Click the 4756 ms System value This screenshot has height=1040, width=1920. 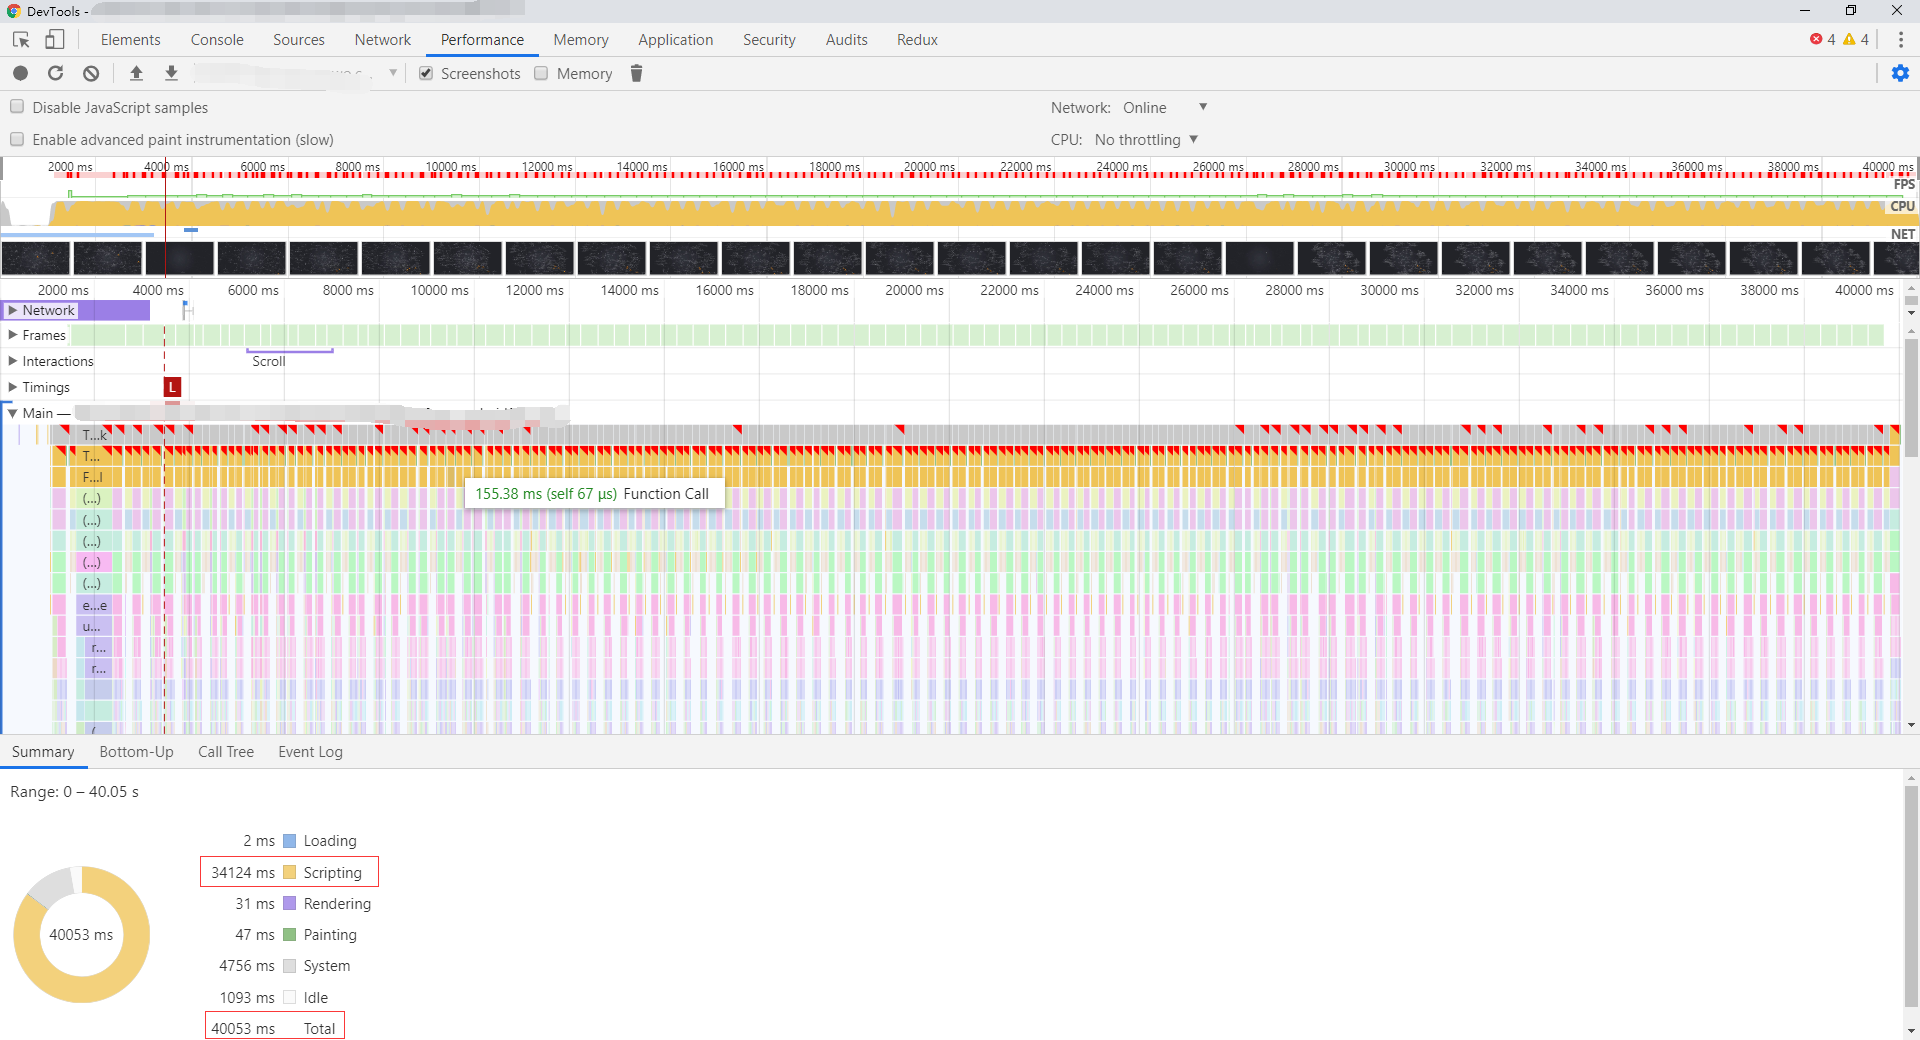pyautogui.click(x=247, y=966)
